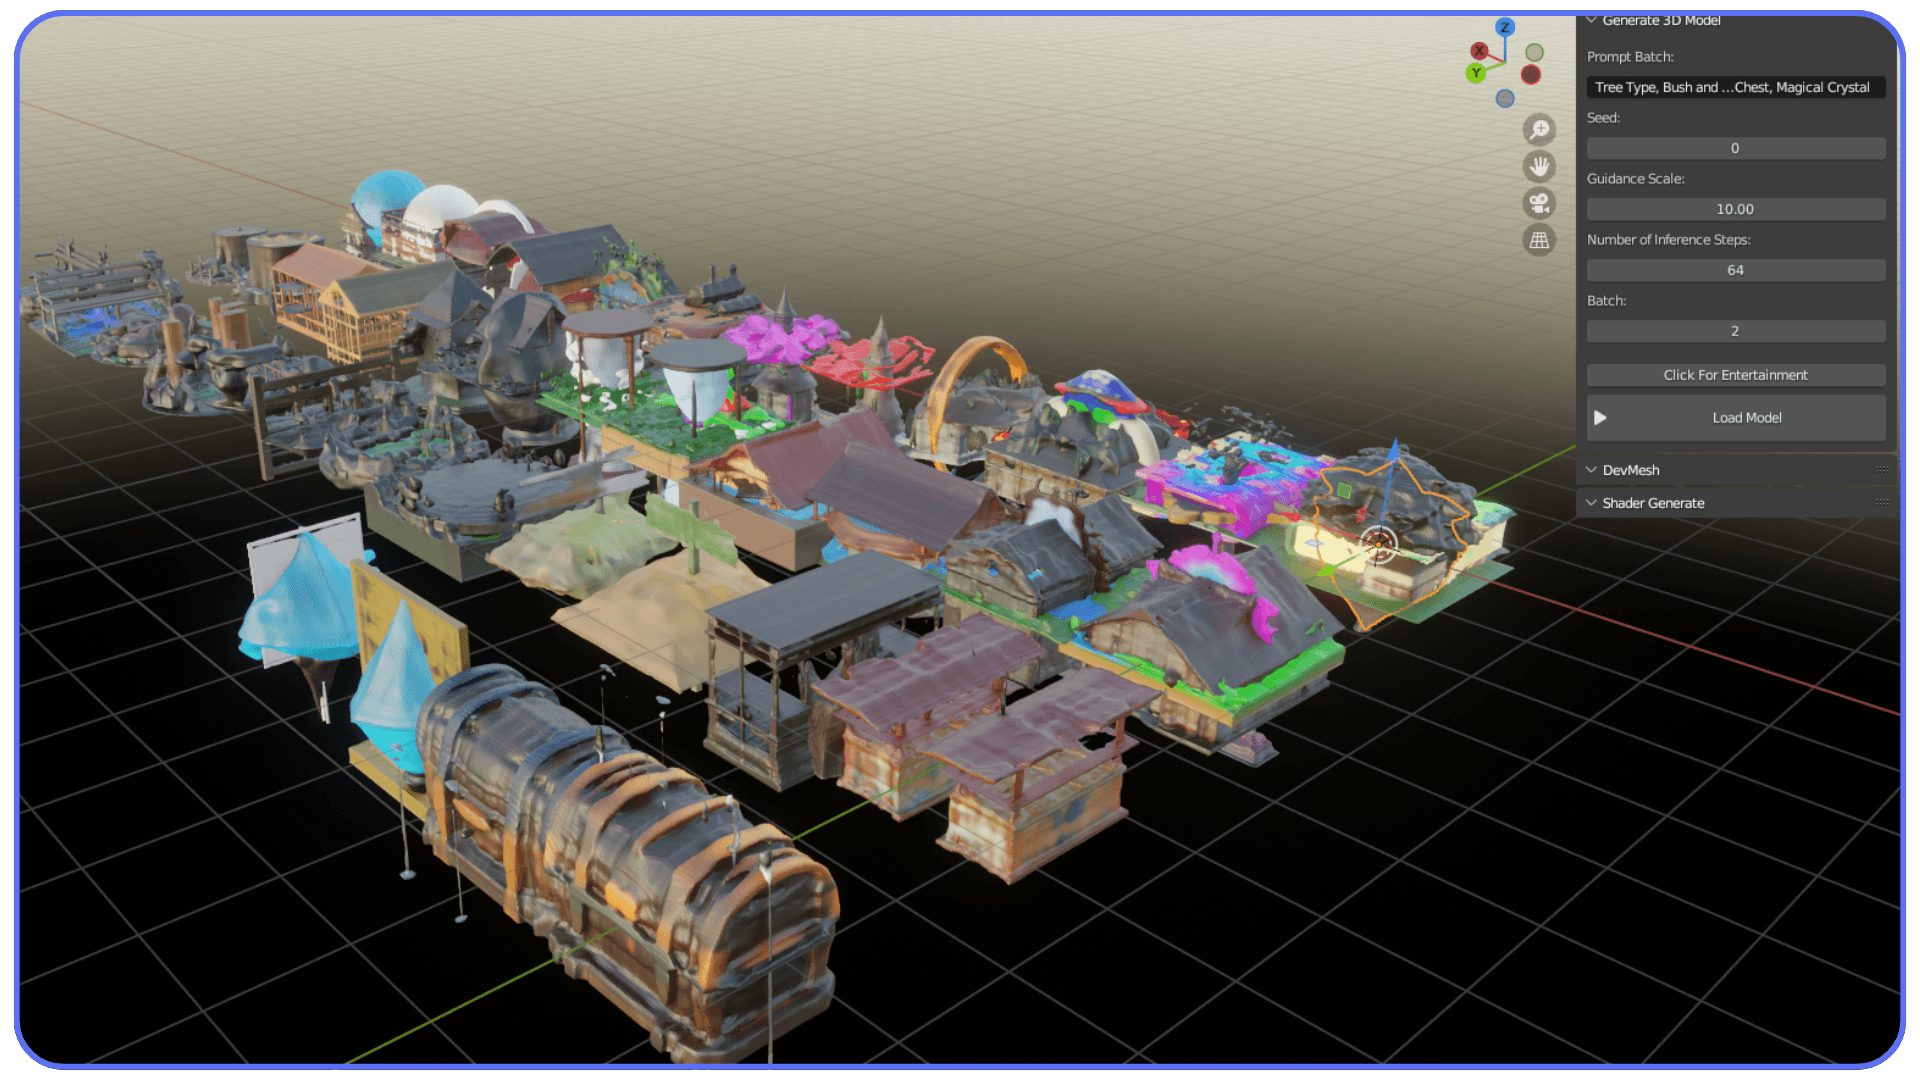This screenshot has height=1080, width=1920.
Task: Select the Zoom tool in the viewport
Action: [1539, 129]
